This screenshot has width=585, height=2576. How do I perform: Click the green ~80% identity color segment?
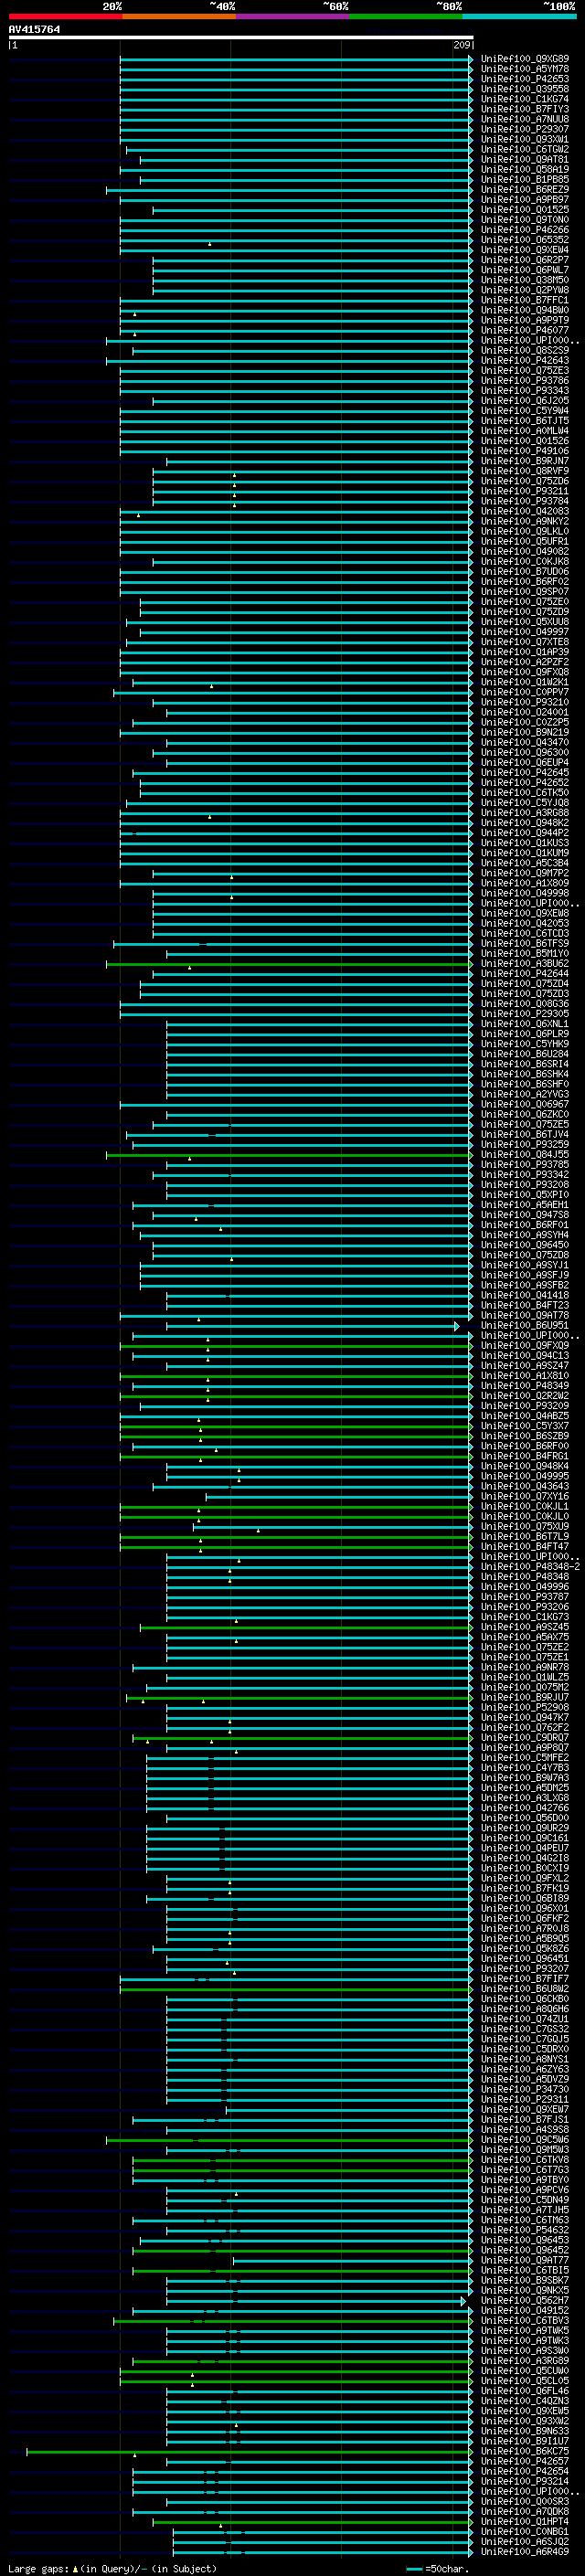(406, 17)
